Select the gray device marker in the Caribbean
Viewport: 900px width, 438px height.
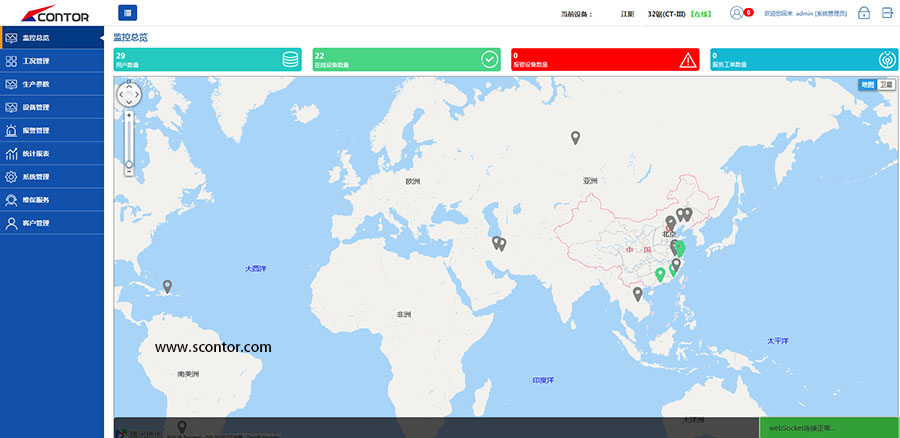(x=167, y=286)
